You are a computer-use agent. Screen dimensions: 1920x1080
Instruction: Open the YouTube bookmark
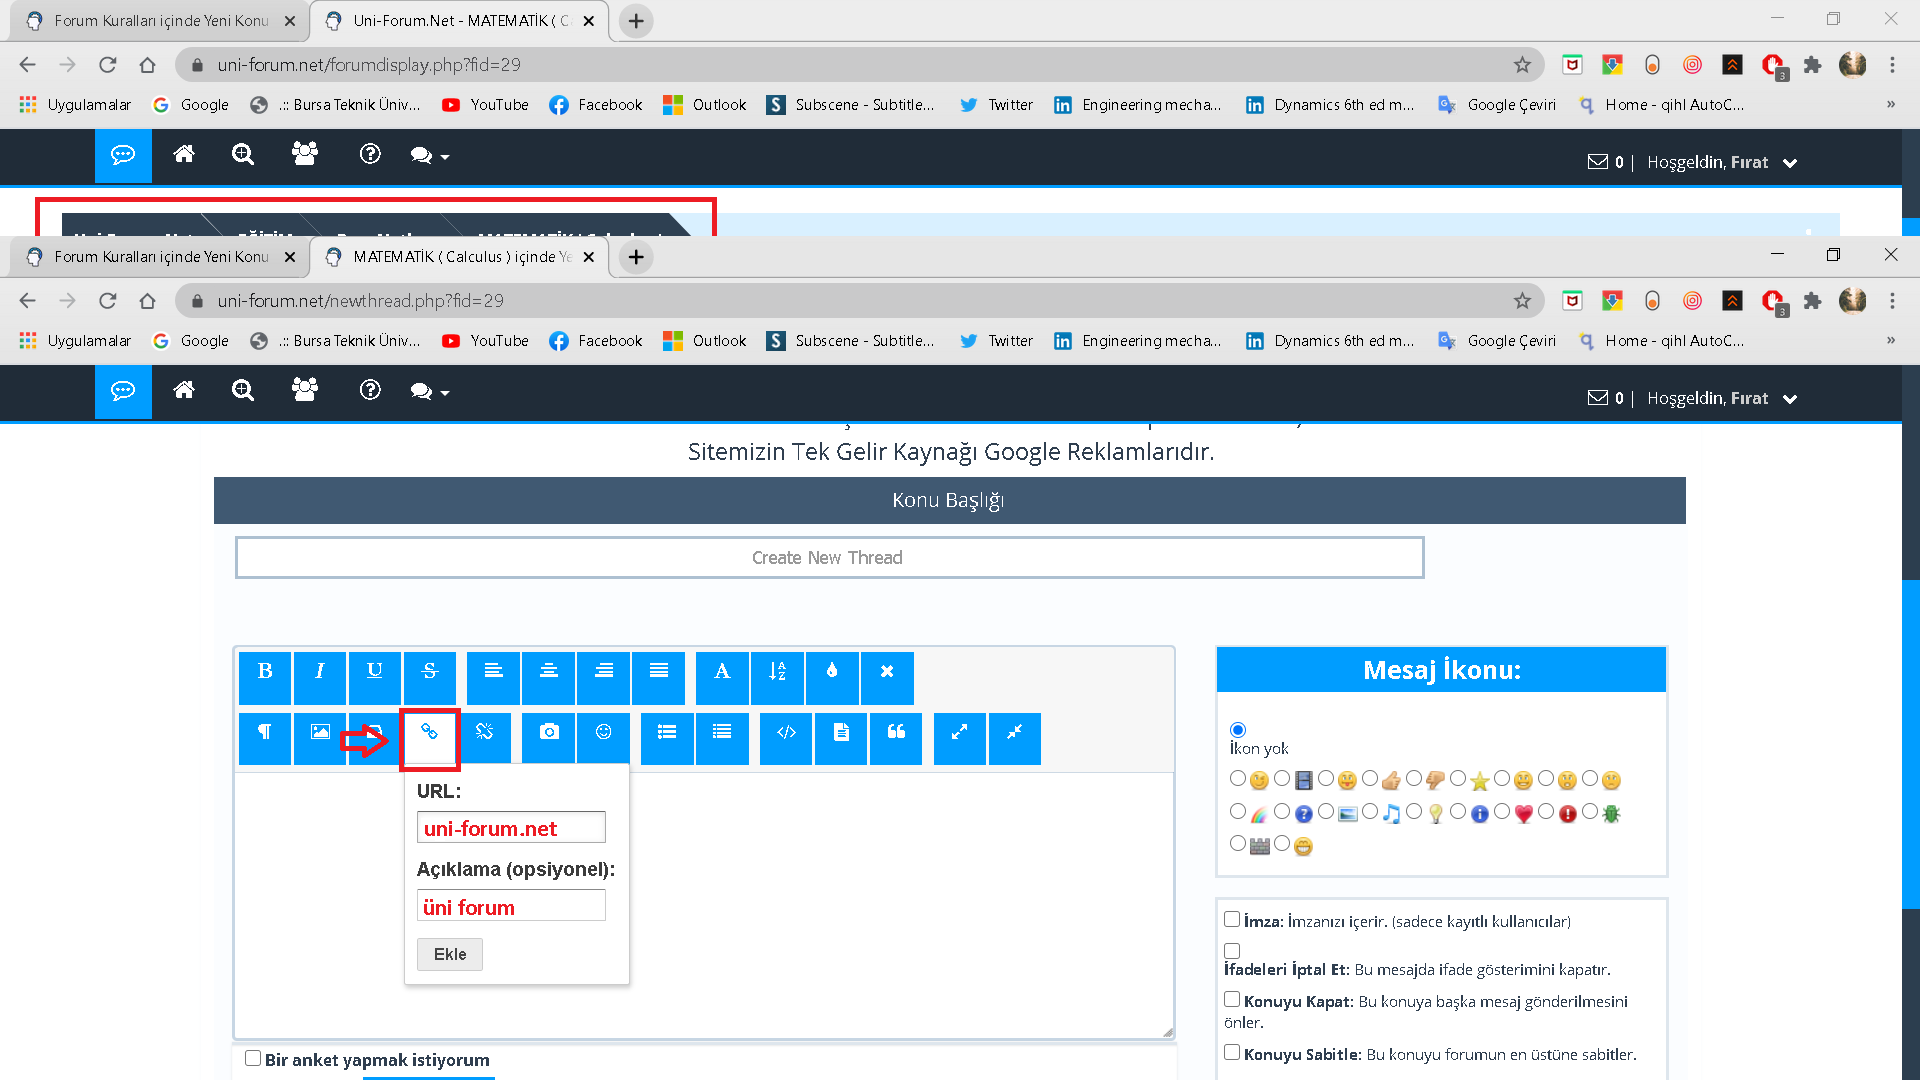pos(485,341)
